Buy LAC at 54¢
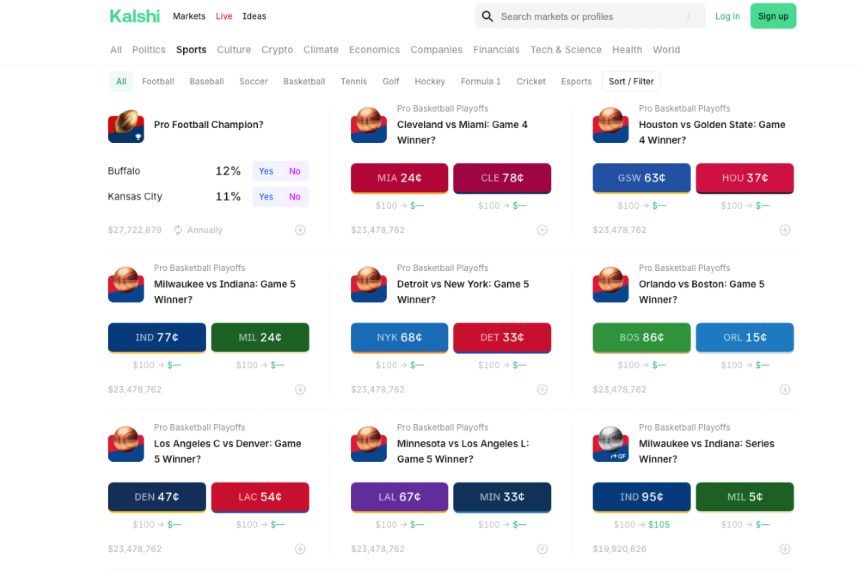The height and width of the screenshot is (572, 858). tap(260, 496)
